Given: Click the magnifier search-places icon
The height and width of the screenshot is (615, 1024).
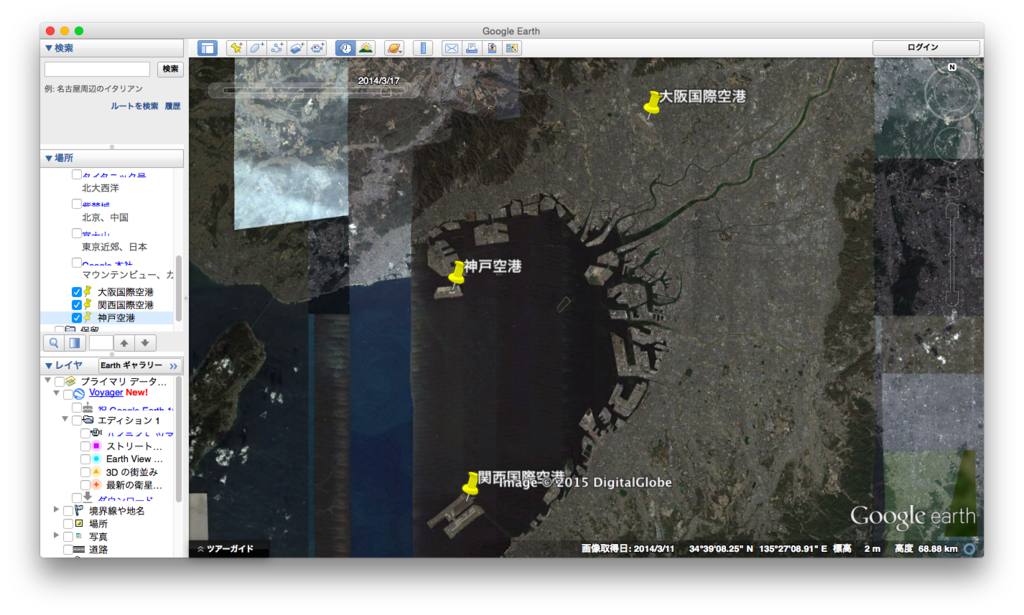Looking at the screenshot, I should click(x=54, y=343).
